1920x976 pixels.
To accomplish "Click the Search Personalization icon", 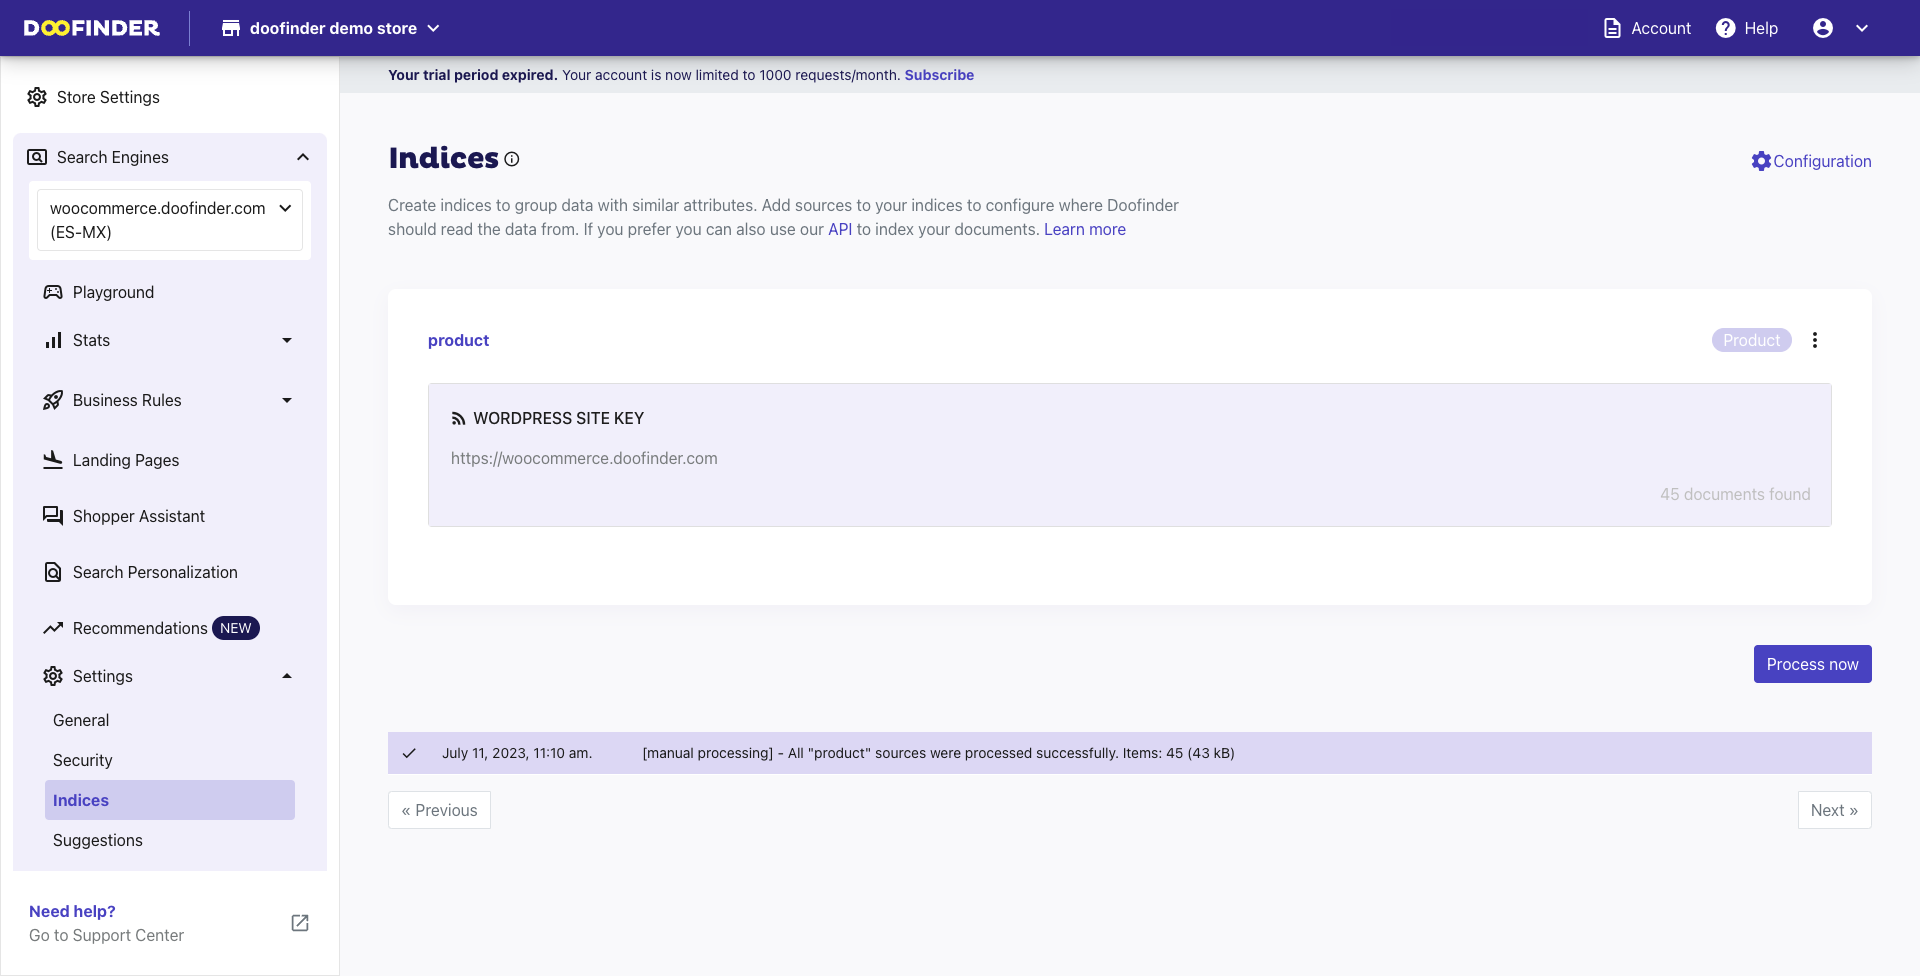I will (x=53, y=572).
